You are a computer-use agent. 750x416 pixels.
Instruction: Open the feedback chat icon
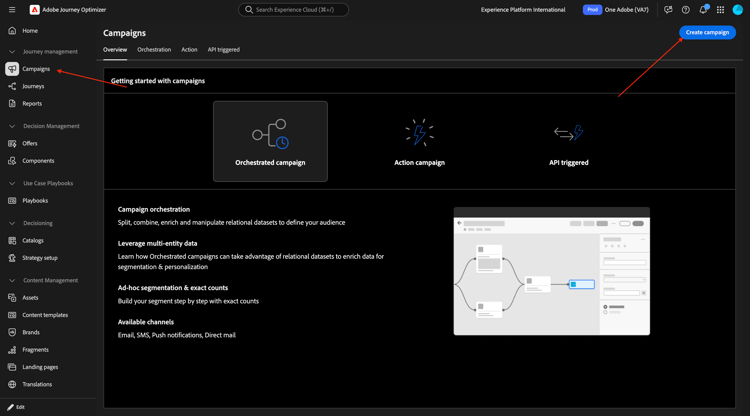tap(668, 10)
